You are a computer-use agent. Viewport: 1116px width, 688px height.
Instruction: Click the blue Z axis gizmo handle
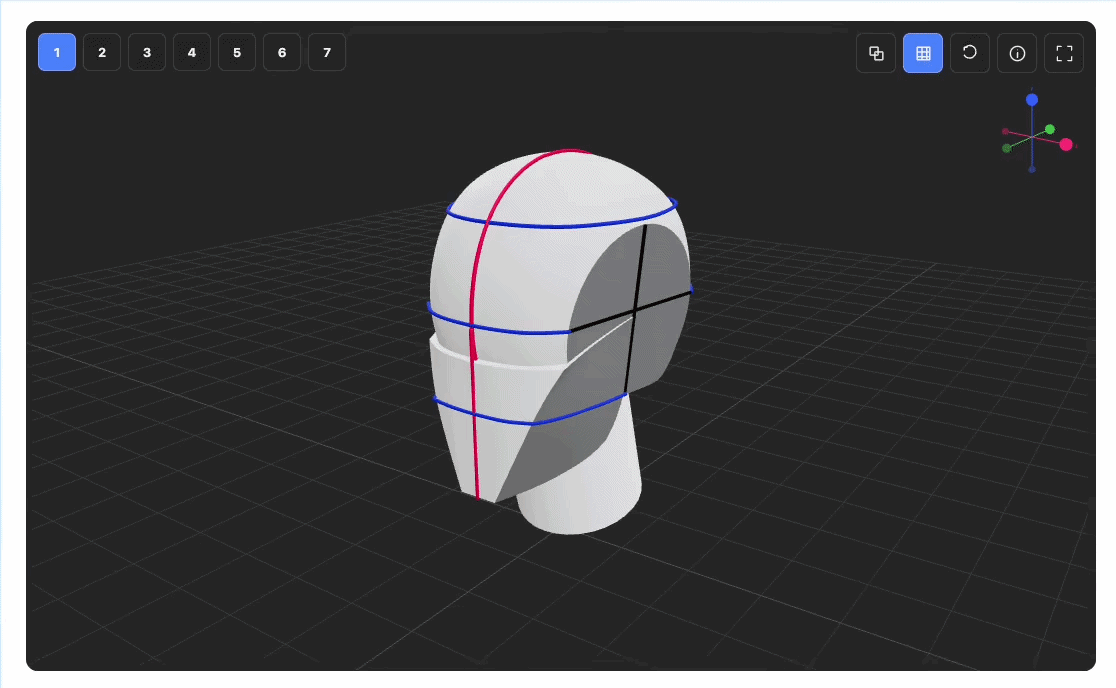1032,100
